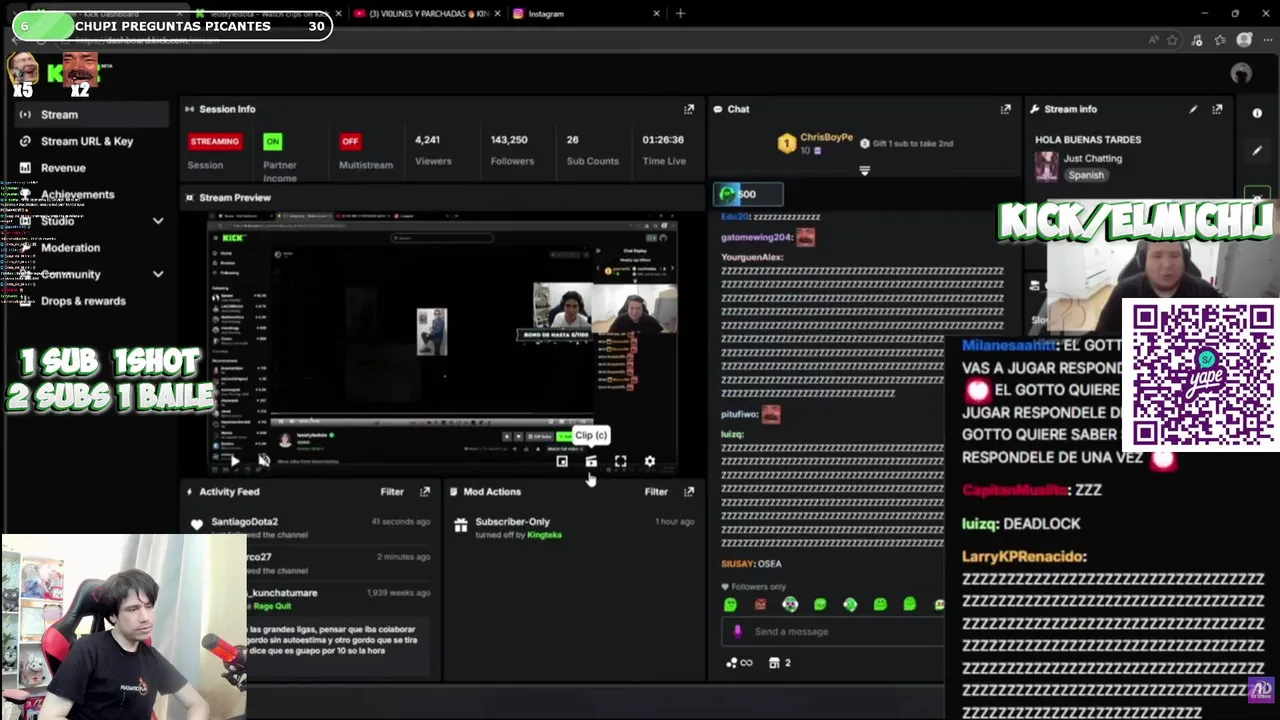Open a new browser tab
Screen dimensions: 1280x720
pos(680,13)
